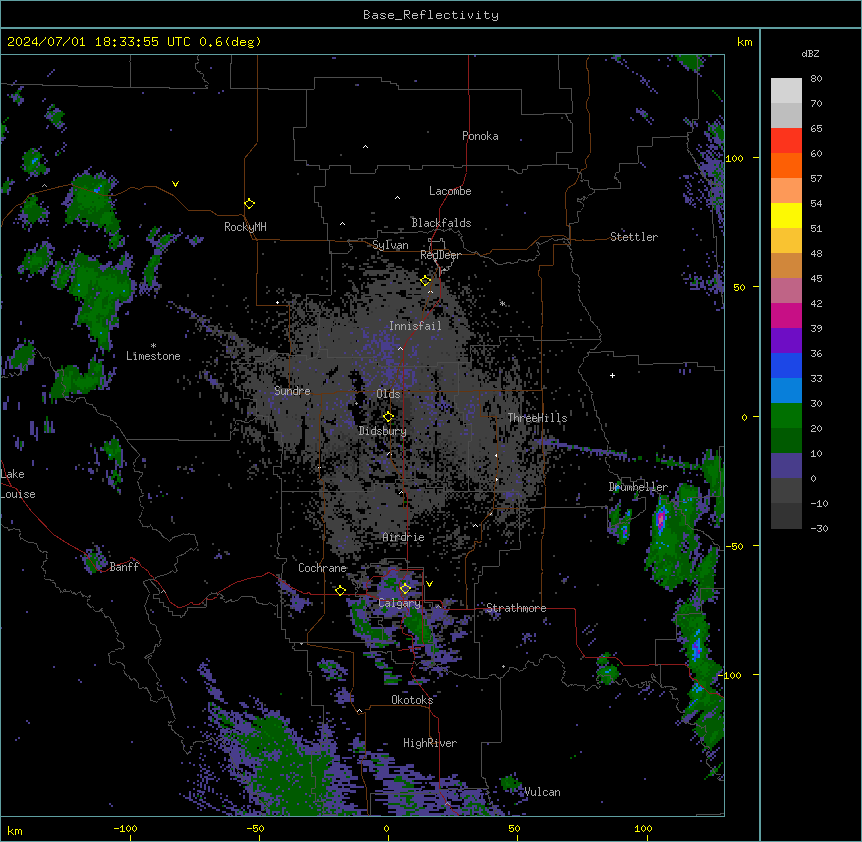The height and width of the screenshot is (842, 862).
Task: Click the RedDeer city label
Action: 440,255
